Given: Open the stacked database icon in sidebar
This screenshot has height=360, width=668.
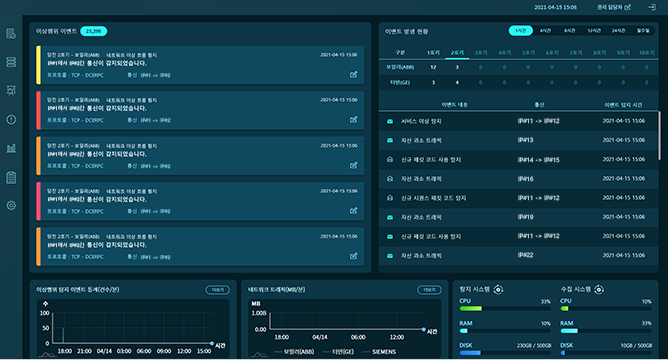Looking at the screenshot, I should pyautogui.click(x=11, y=62).
